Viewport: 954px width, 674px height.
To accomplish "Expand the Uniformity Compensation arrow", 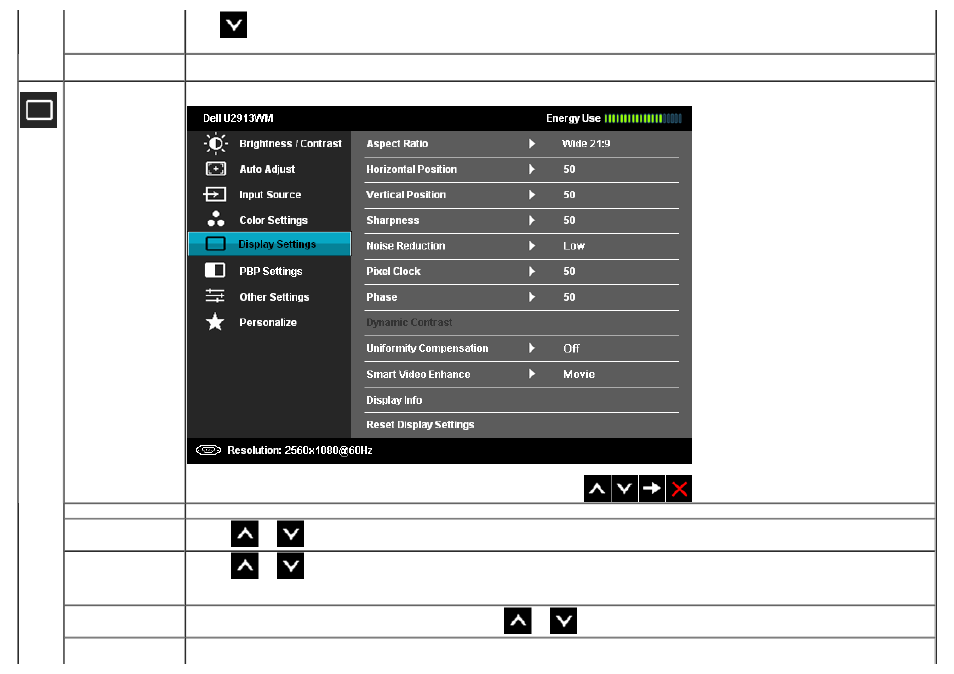I will [532, 348].
